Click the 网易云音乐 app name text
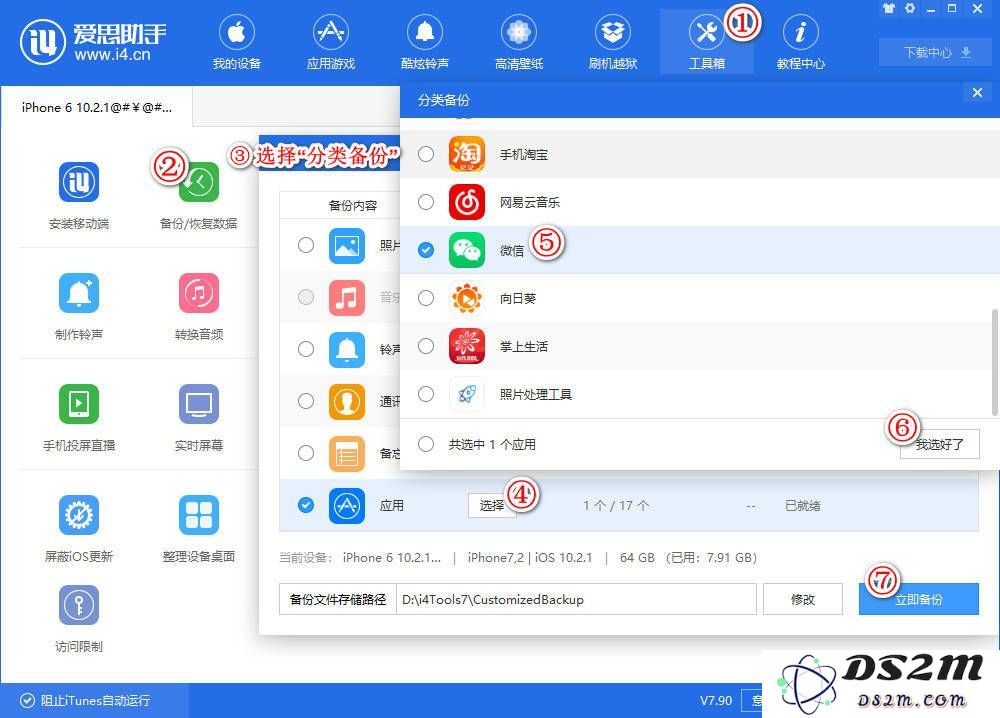This screenshot has width=1000, height=718. tap(529, 203)
